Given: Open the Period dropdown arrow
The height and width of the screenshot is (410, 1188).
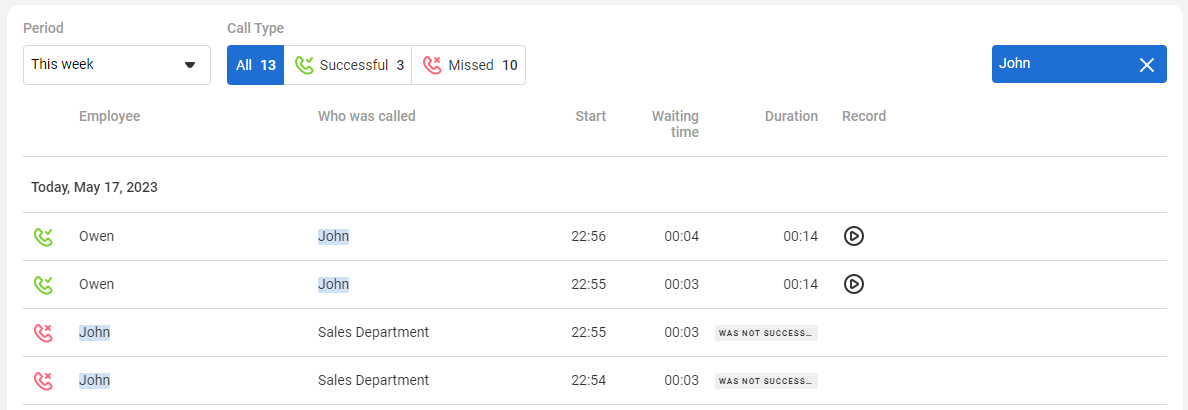Looking at the screenshot, I should click(x=190, y=65).
